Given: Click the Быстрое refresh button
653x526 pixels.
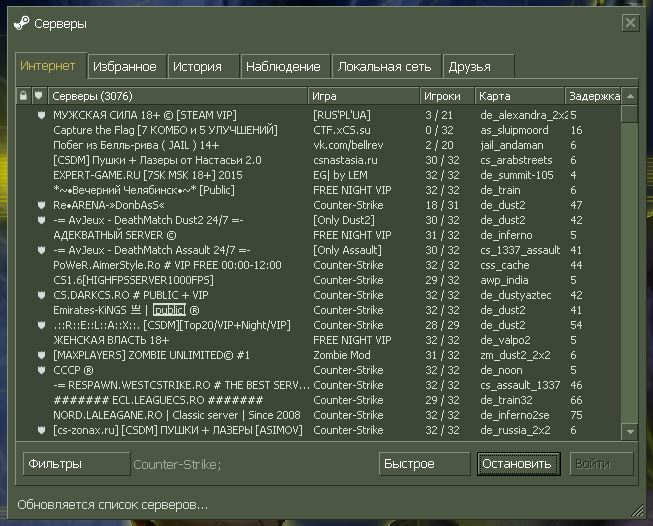Looking at the screenshot, I should pyautogui.click(x=424, y=464).
